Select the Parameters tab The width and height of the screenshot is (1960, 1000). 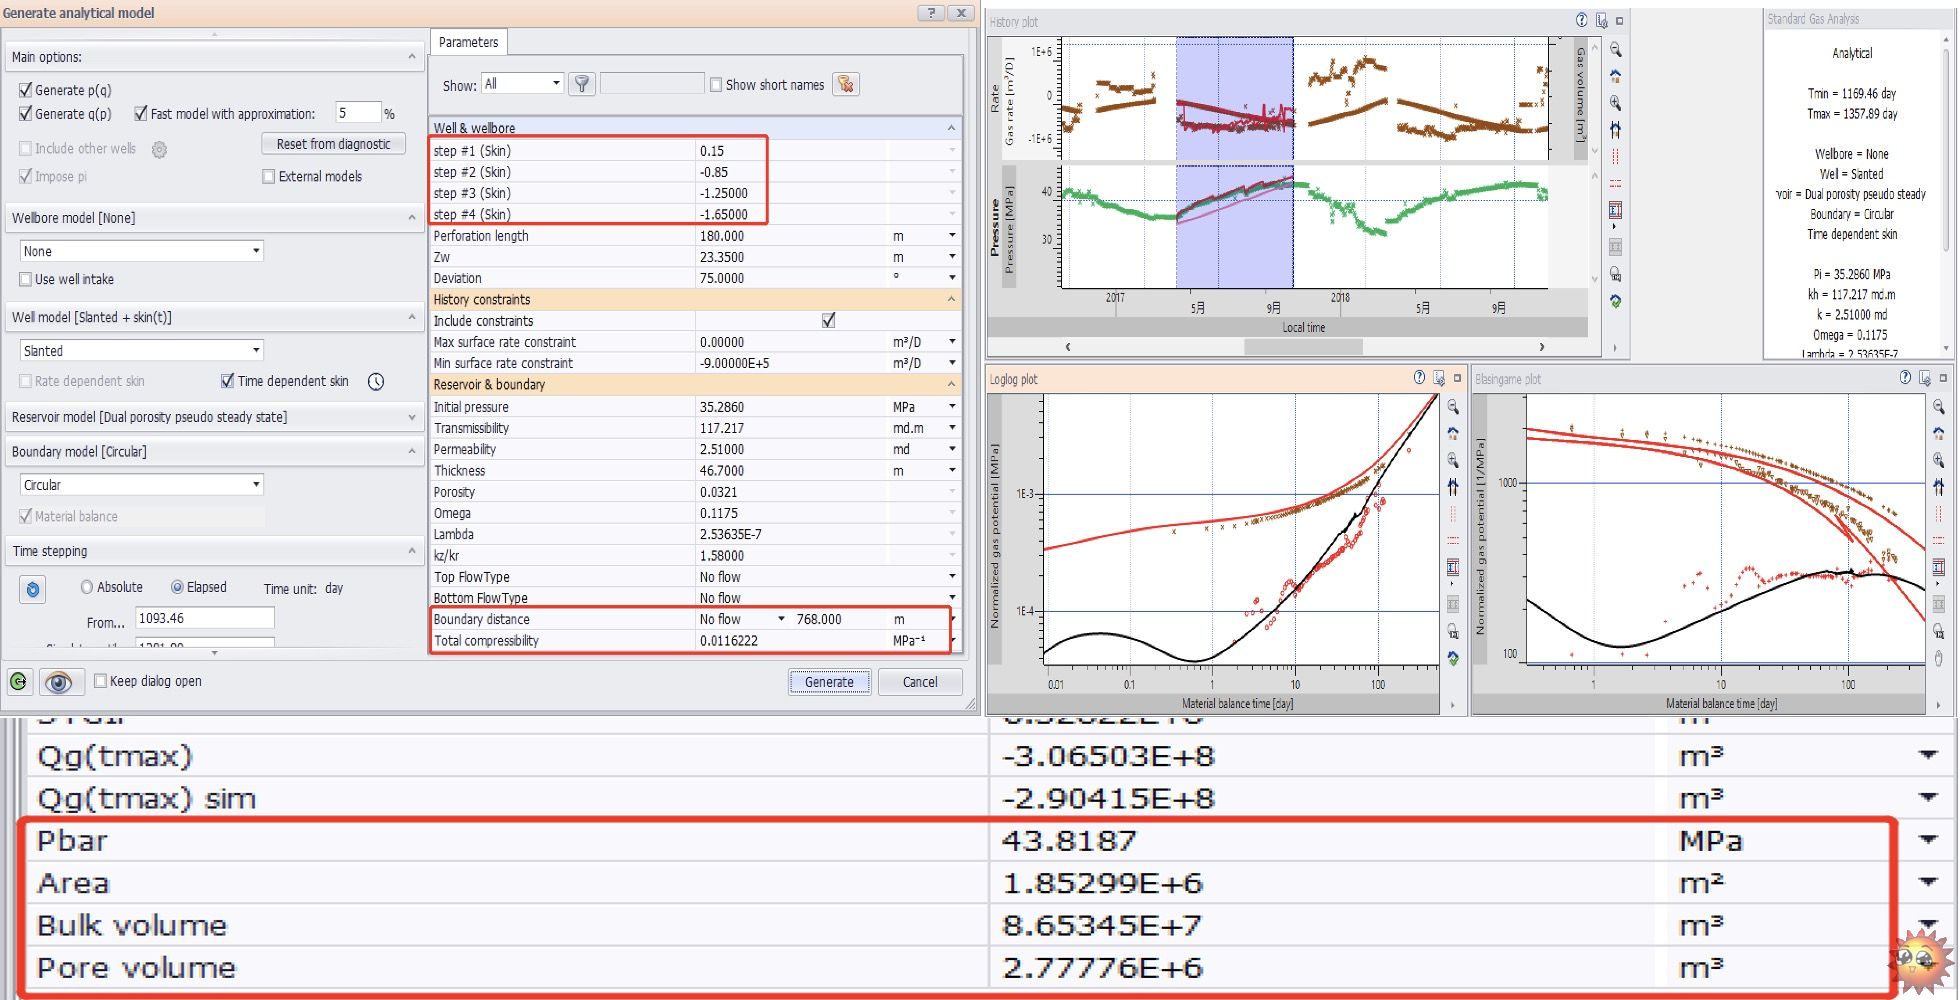pos(468,42)
